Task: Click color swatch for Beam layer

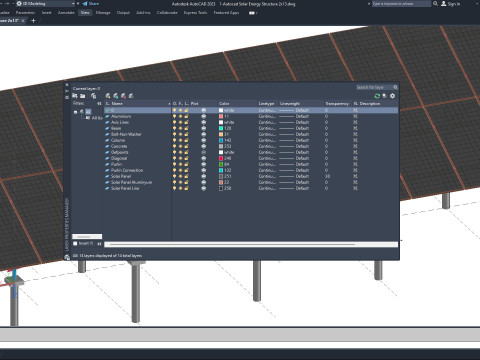Action: coord(221,128)
